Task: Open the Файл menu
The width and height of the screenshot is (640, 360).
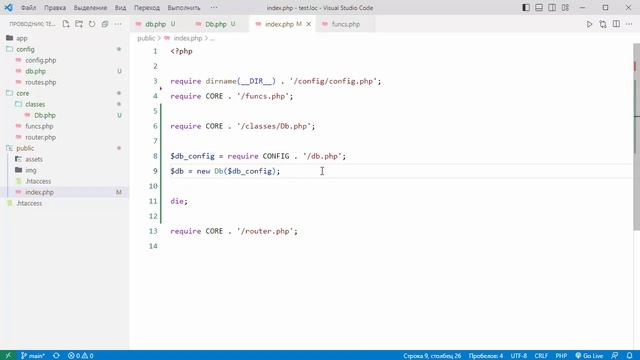Action: [x=28, y=8]
